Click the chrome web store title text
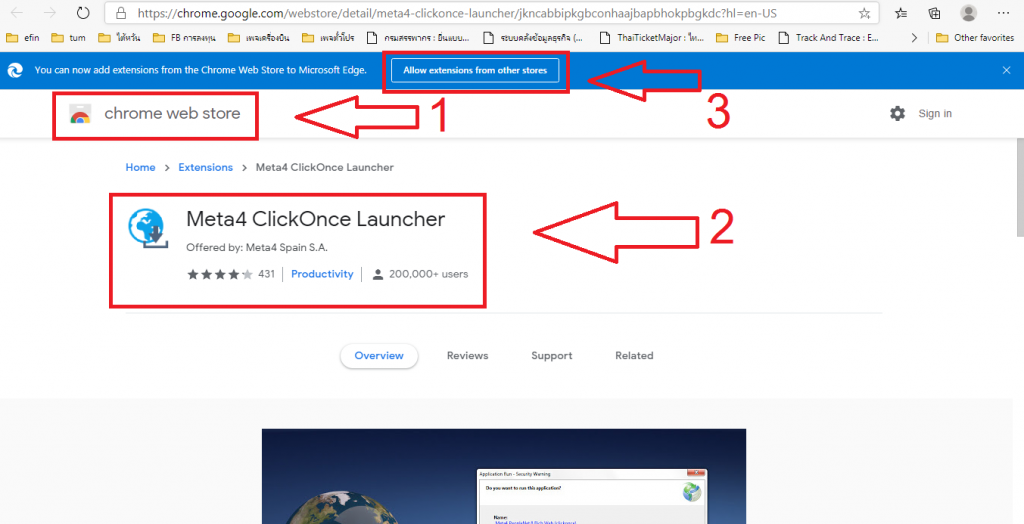This screenshot has width=1024, height=524. tap(172, 114)
